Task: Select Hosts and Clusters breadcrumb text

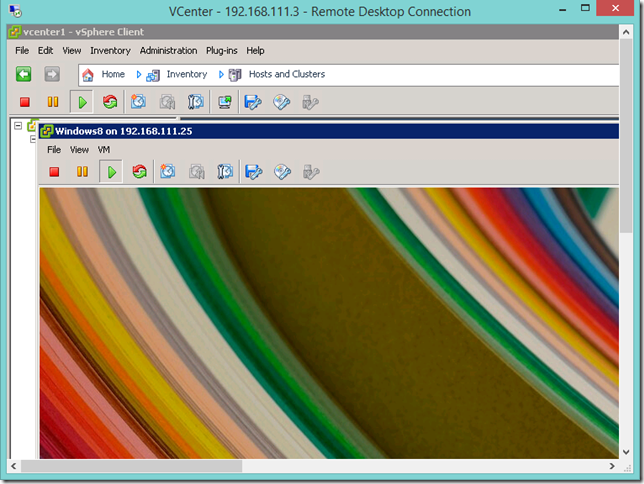Action: pyautogui.click(x=287, y=74)
